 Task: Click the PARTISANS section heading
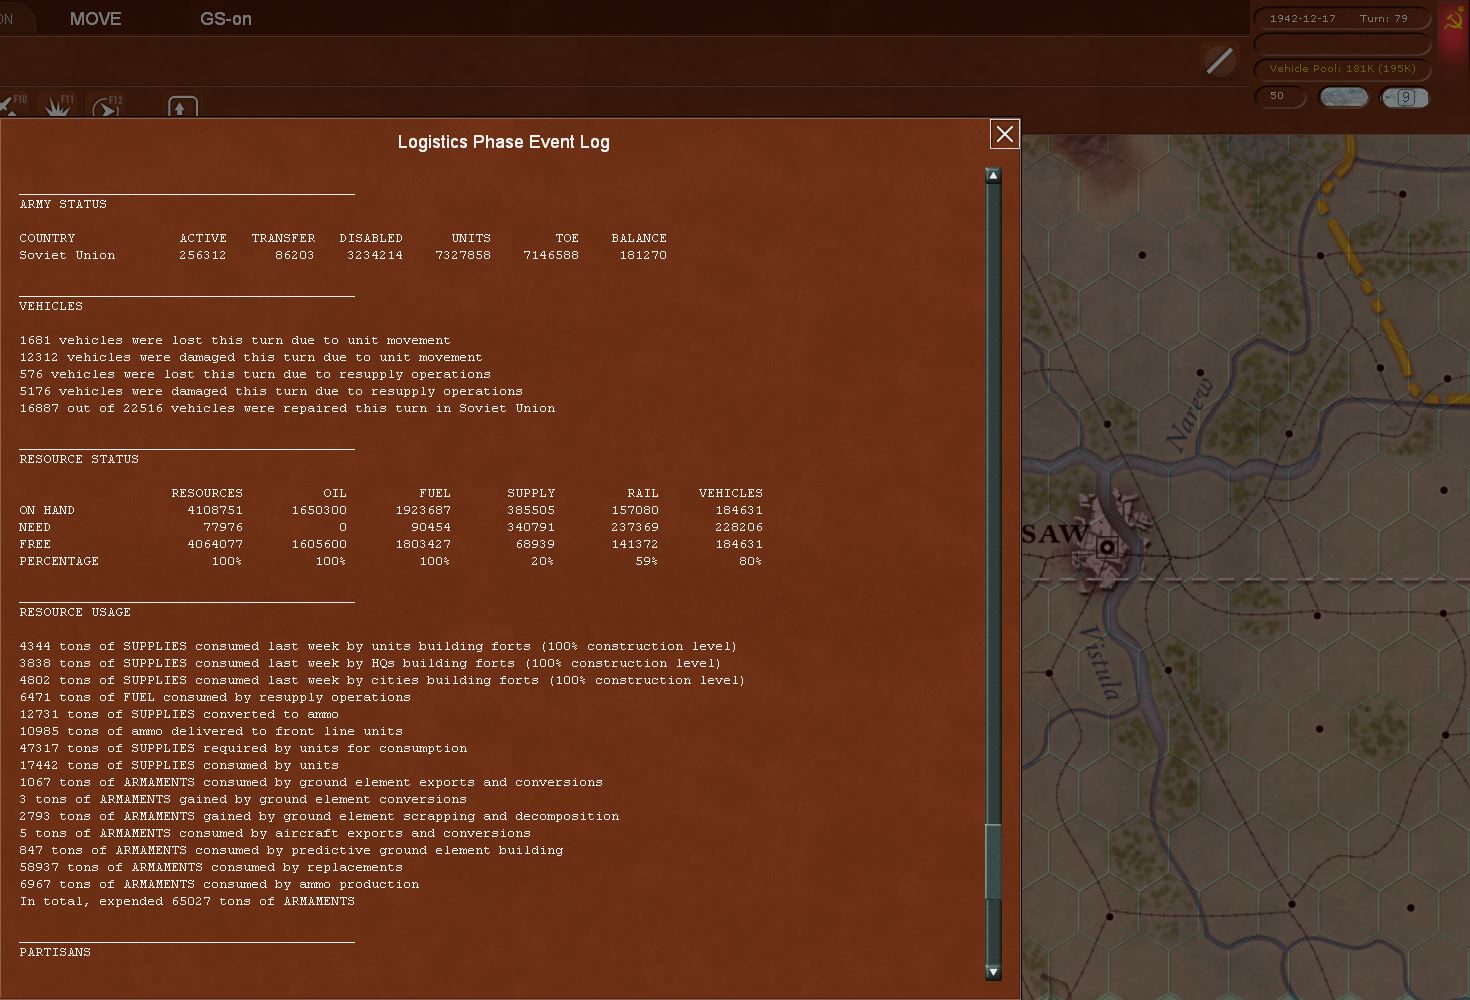pos(55,952)
